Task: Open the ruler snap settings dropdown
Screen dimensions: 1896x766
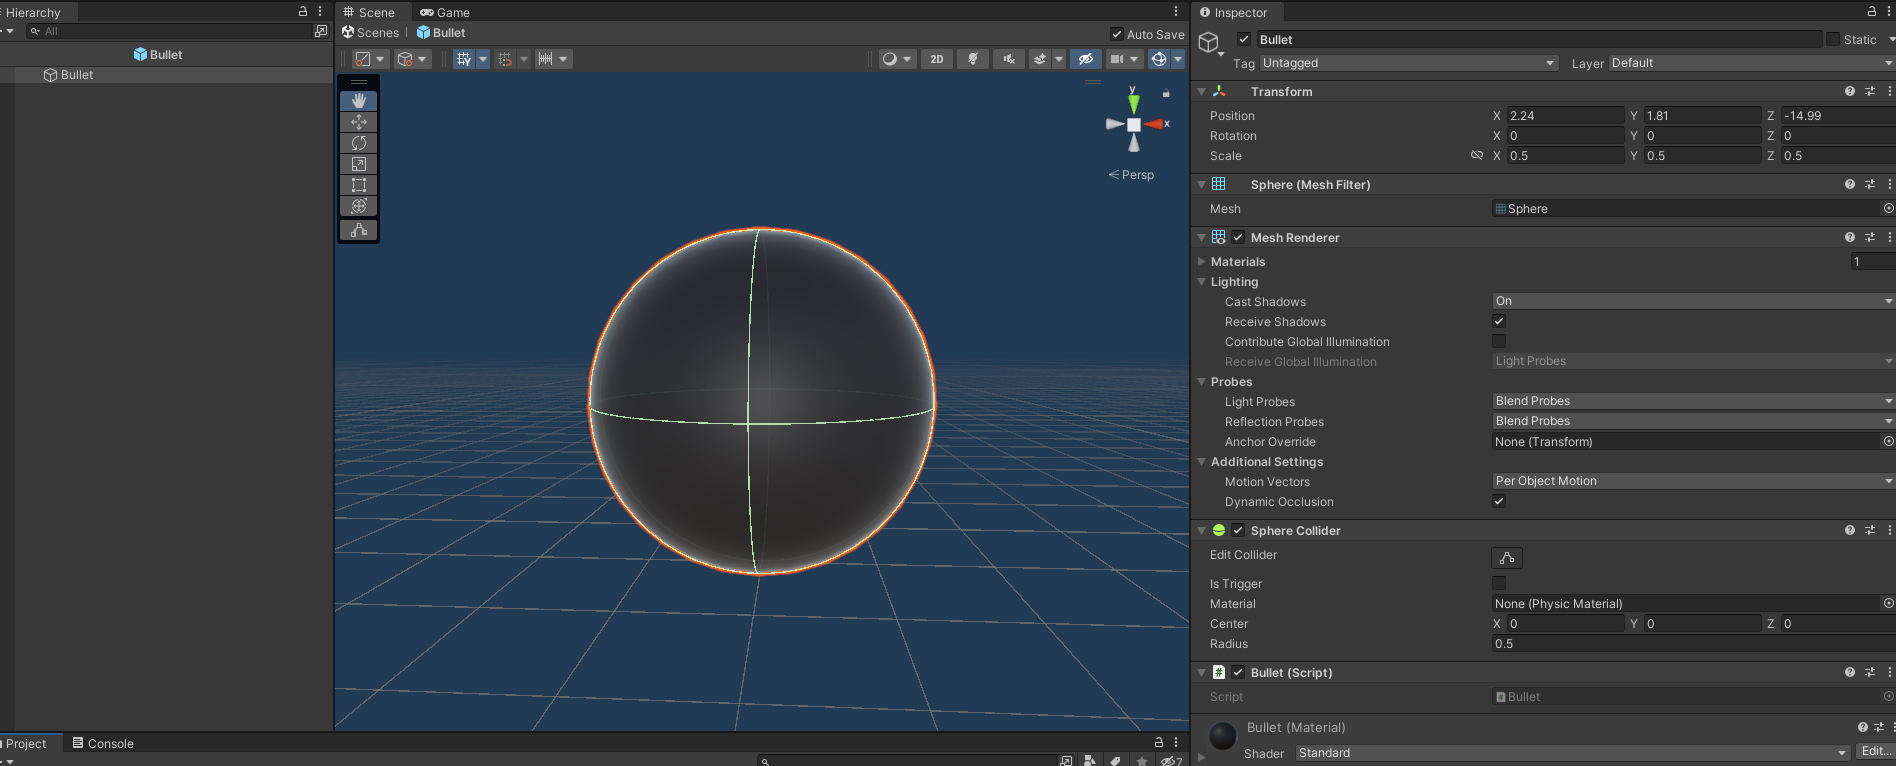Action: point(553,59)
